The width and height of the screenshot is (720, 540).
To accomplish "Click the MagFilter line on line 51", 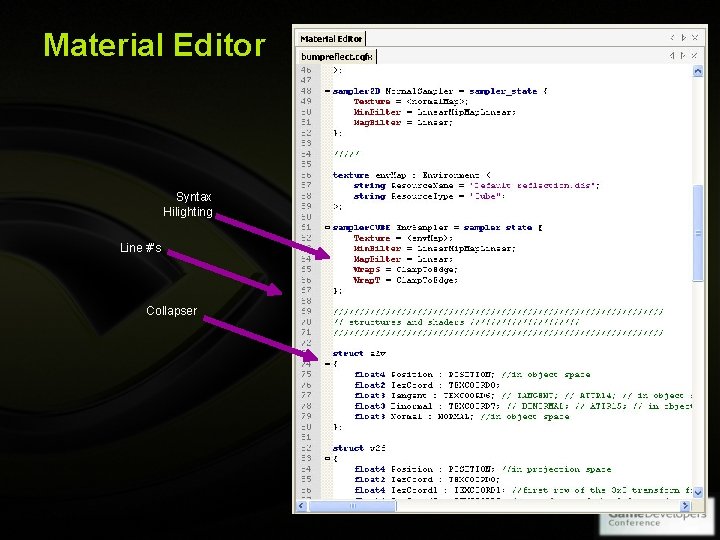I will click(x=403, y=123).
